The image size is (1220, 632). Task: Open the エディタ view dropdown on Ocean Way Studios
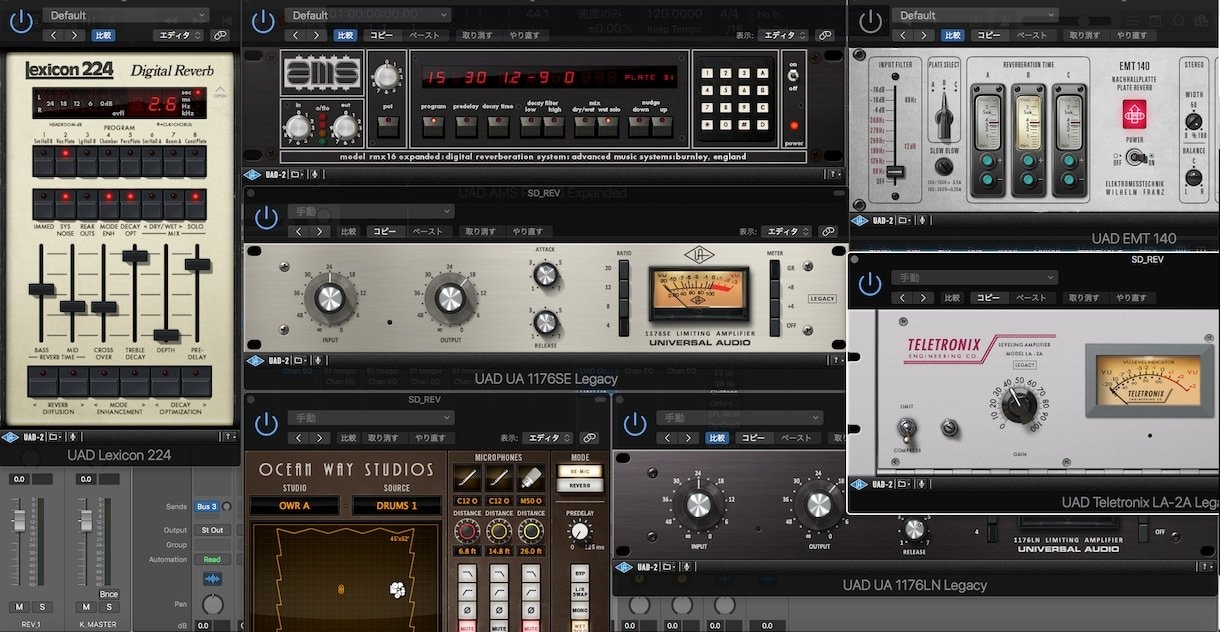(x=549, y=438)
